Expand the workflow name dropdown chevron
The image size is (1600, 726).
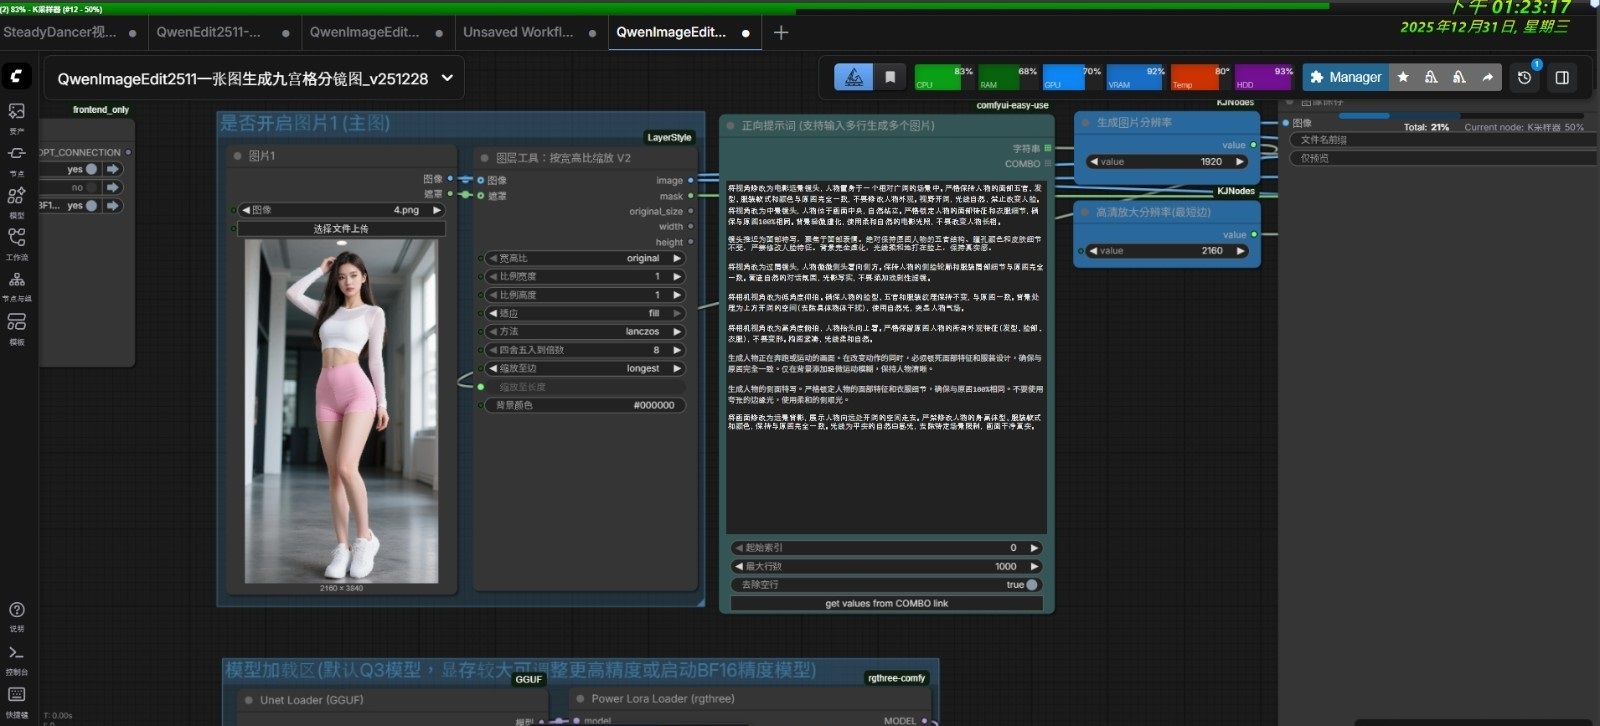pyautogui.click(x=447, y=78)
